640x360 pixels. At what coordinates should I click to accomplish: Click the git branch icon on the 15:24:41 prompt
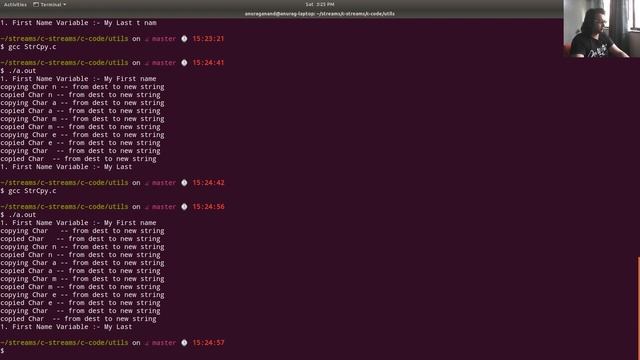pyautogui.click(x=147, y=63)
